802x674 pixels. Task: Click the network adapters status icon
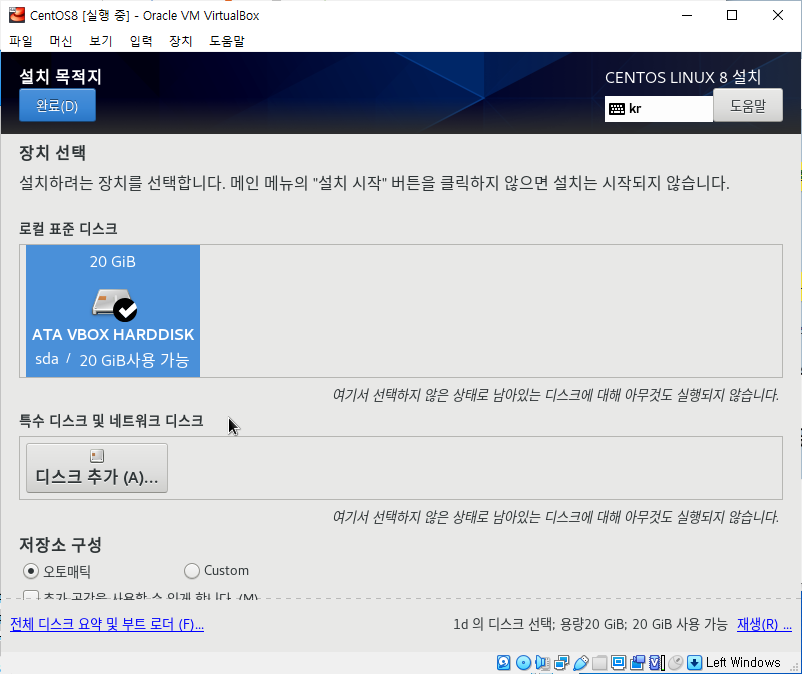(561, 662)
